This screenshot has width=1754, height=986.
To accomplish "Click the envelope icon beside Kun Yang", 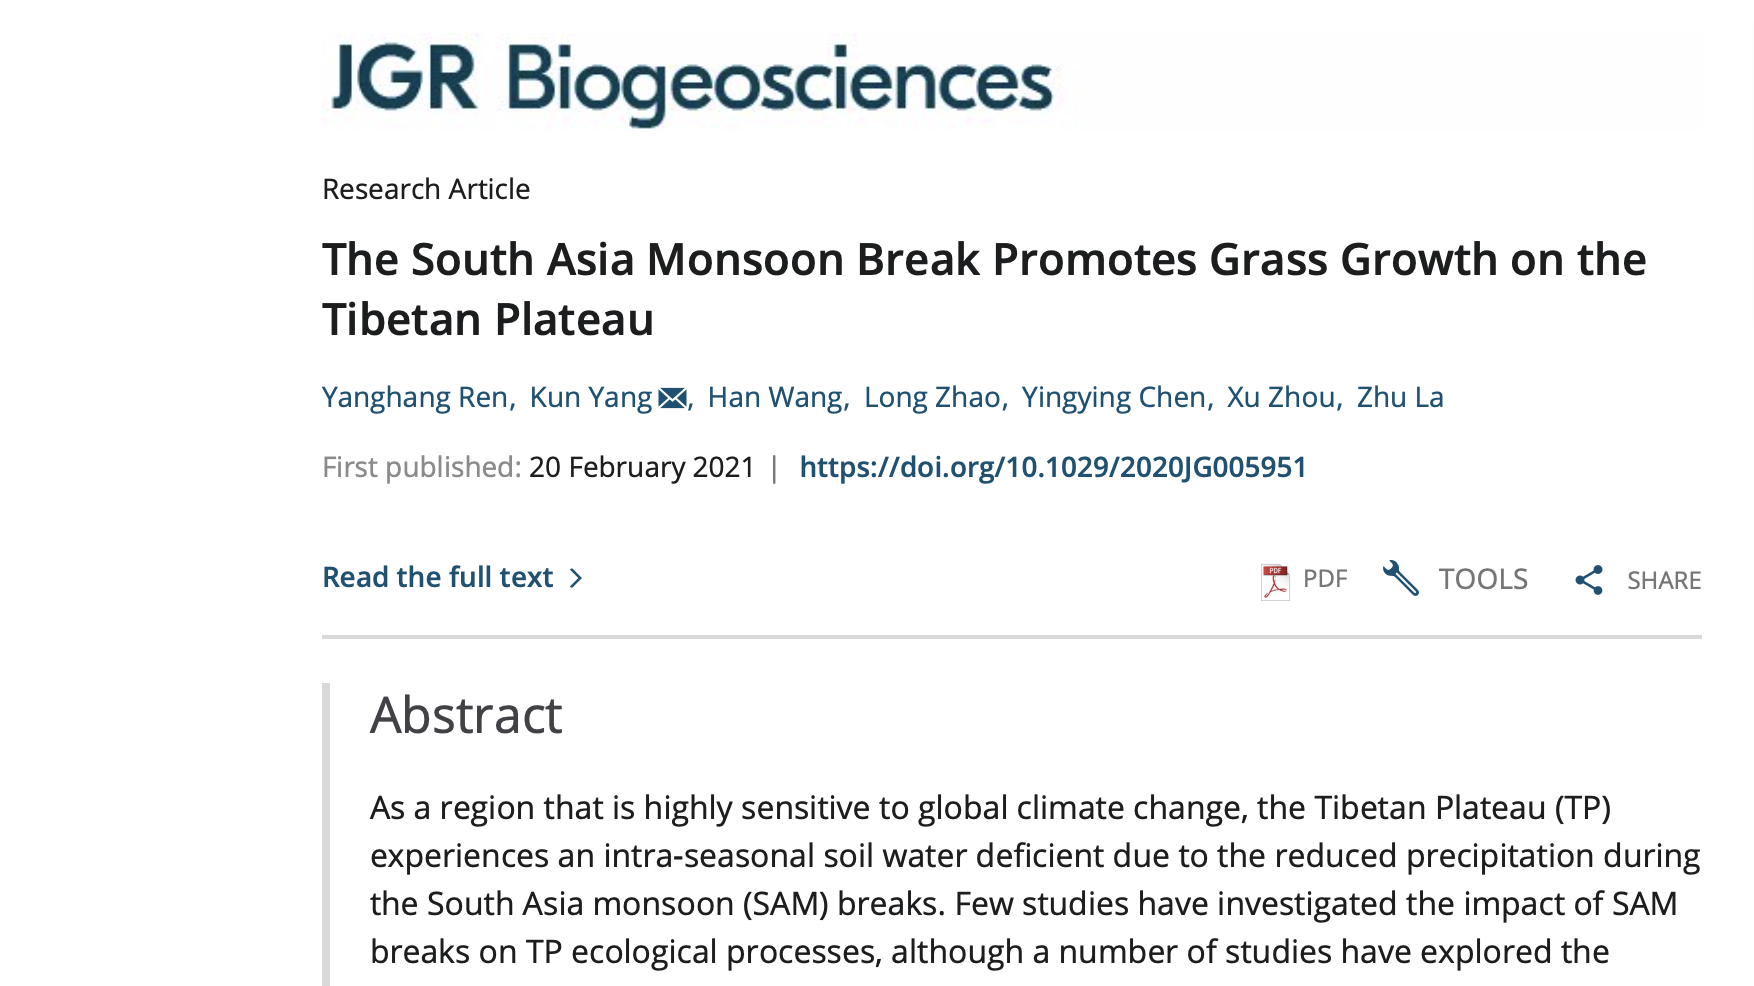I will 672,398.
